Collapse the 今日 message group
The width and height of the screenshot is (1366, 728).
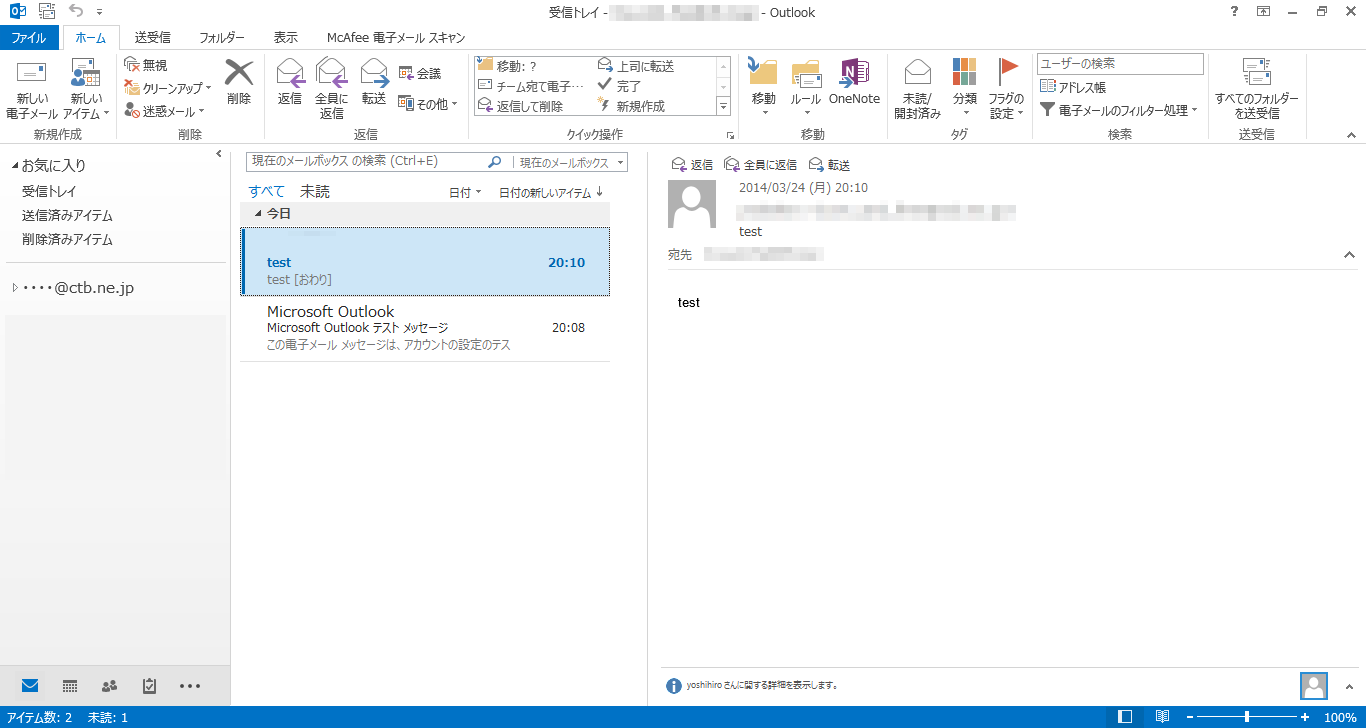coord(258,214)
